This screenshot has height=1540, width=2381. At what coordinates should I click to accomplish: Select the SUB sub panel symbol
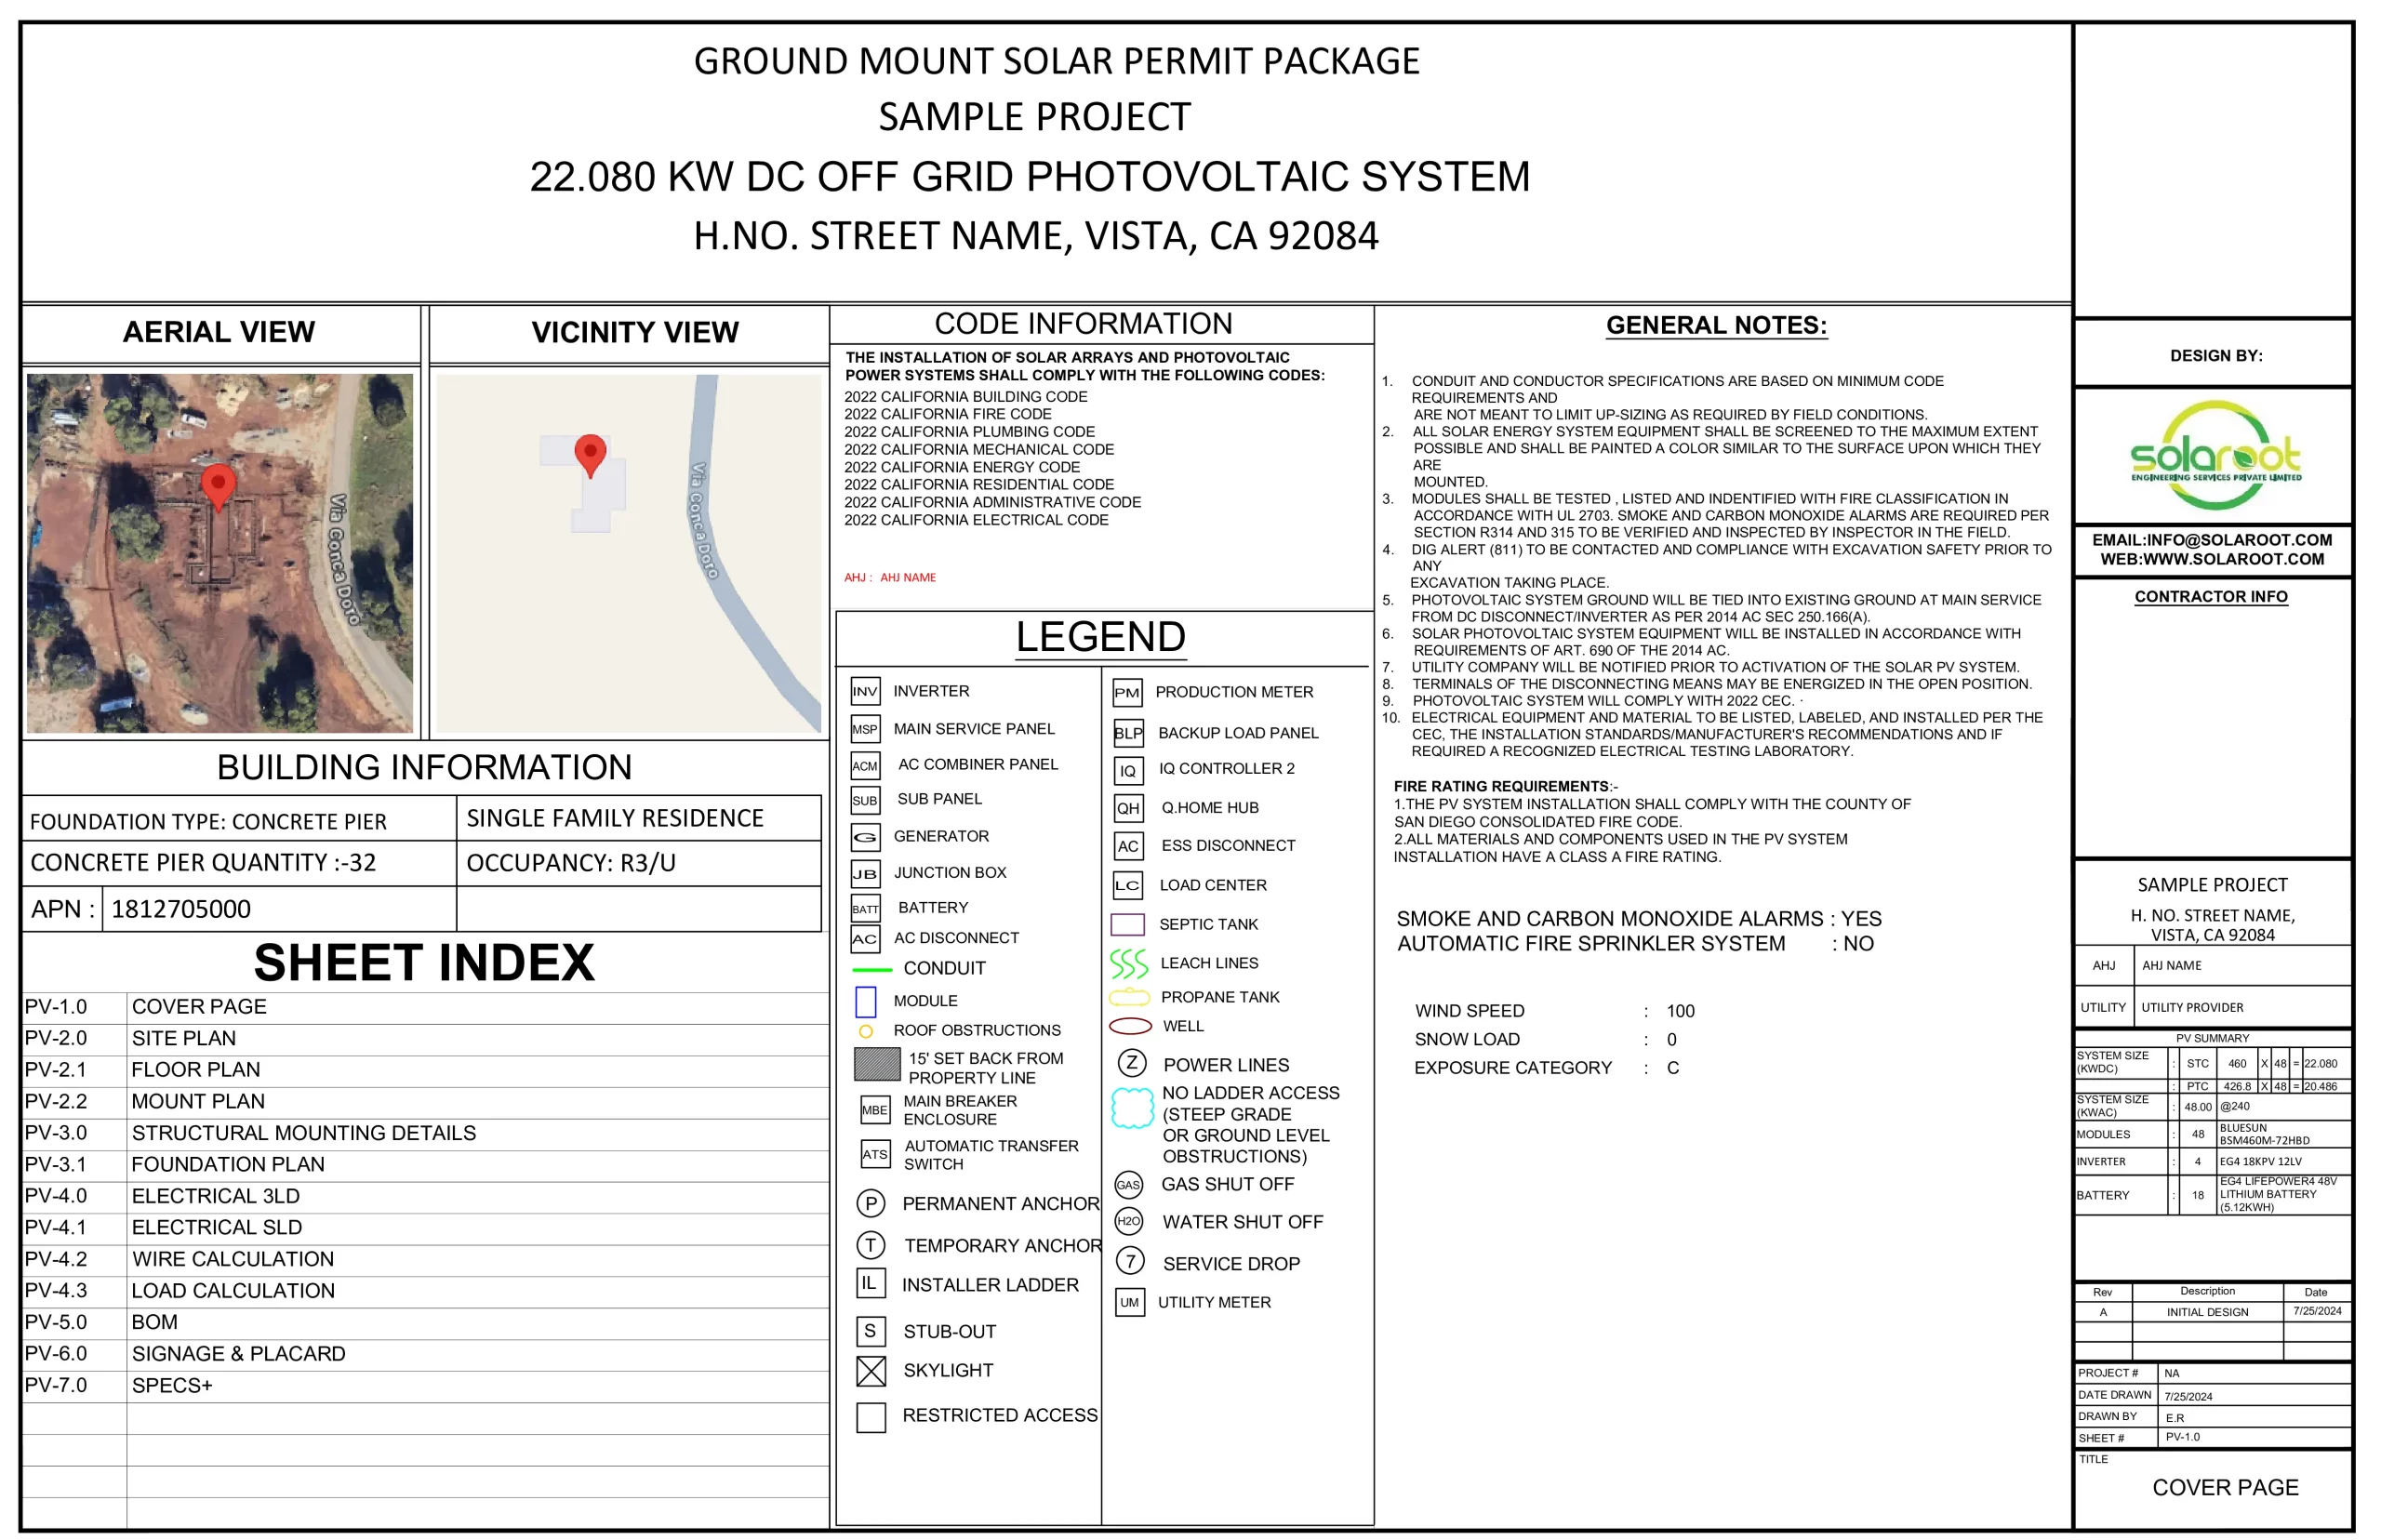[865, 800]
